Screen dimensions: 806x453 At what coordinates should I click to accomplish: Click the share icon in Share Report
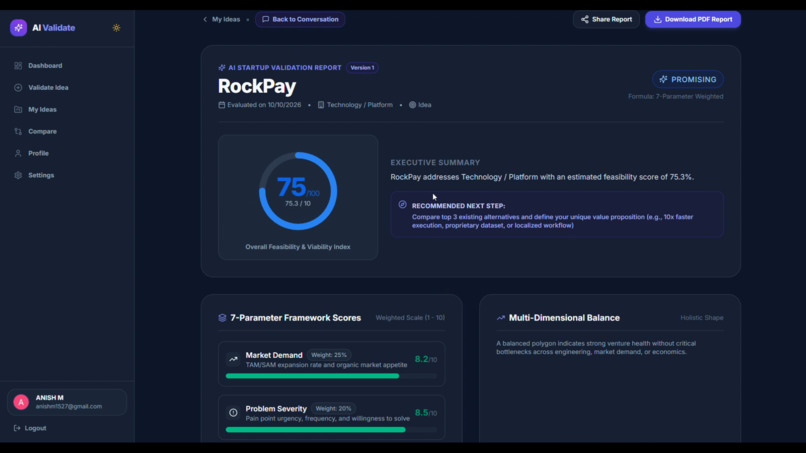585,20
